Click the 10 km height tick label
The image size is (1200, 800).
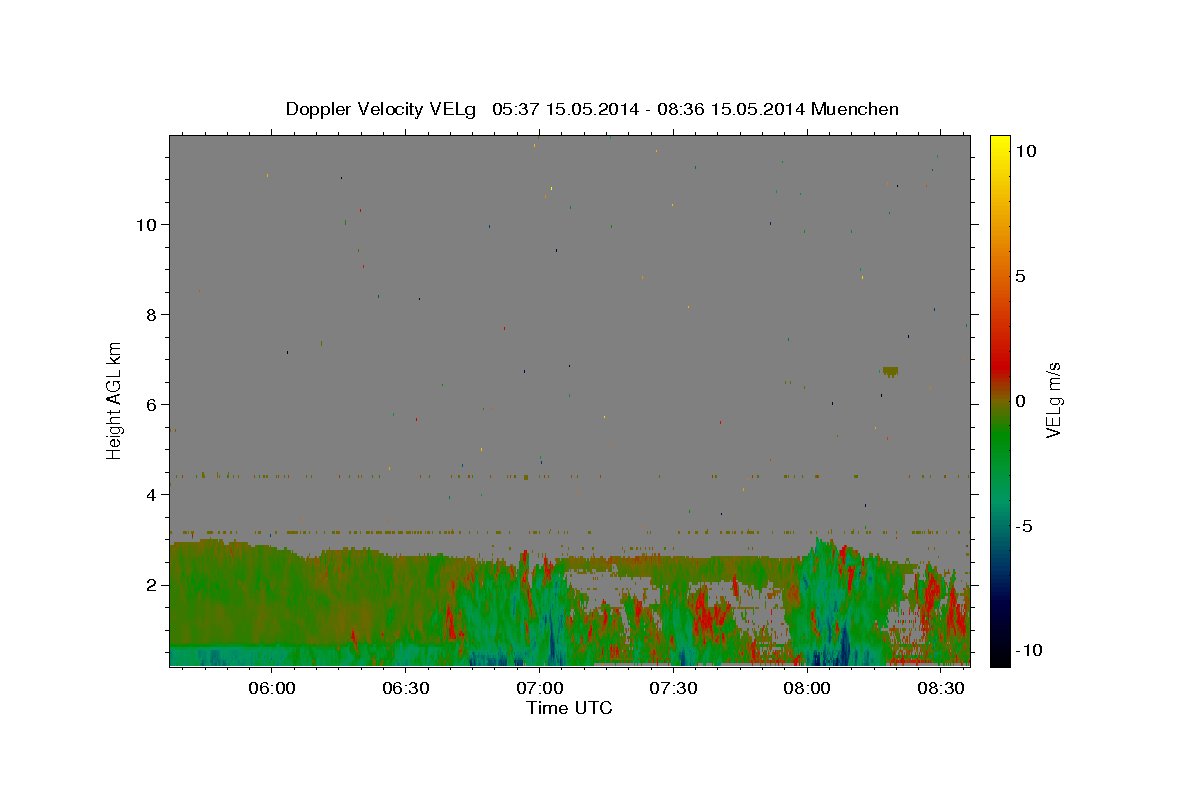146,224
